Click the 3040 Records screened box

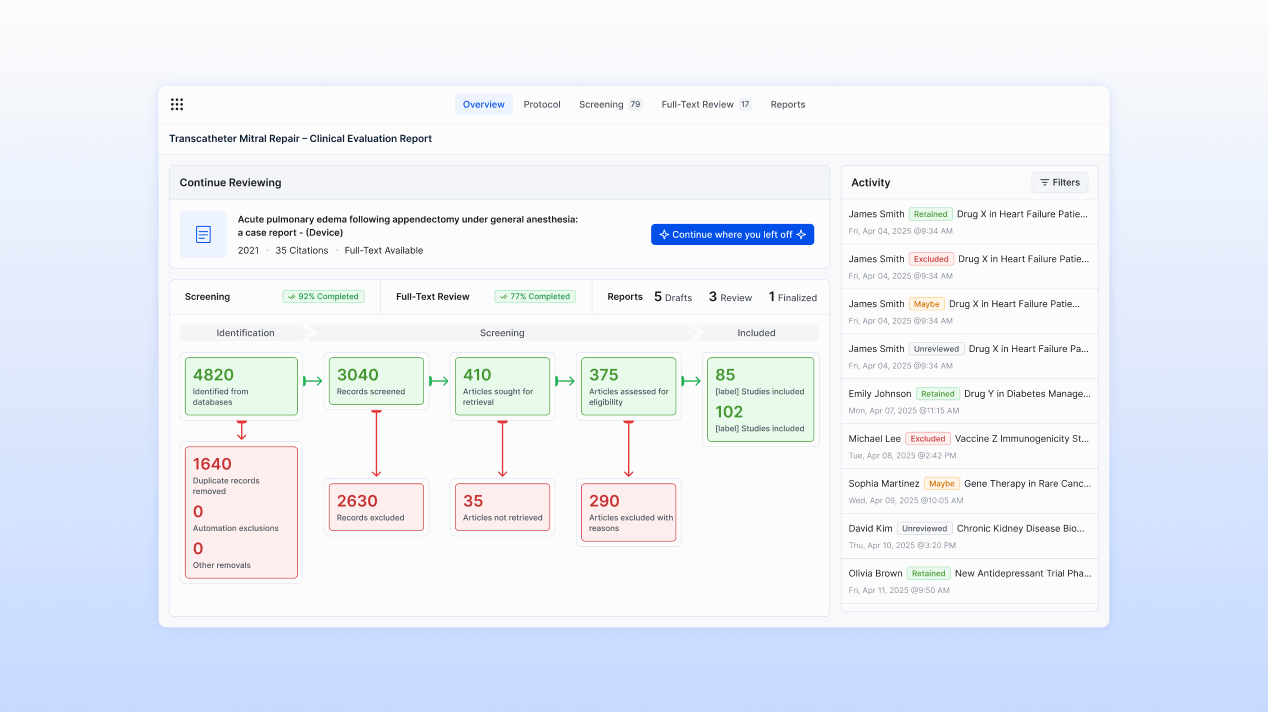(376, 381)
